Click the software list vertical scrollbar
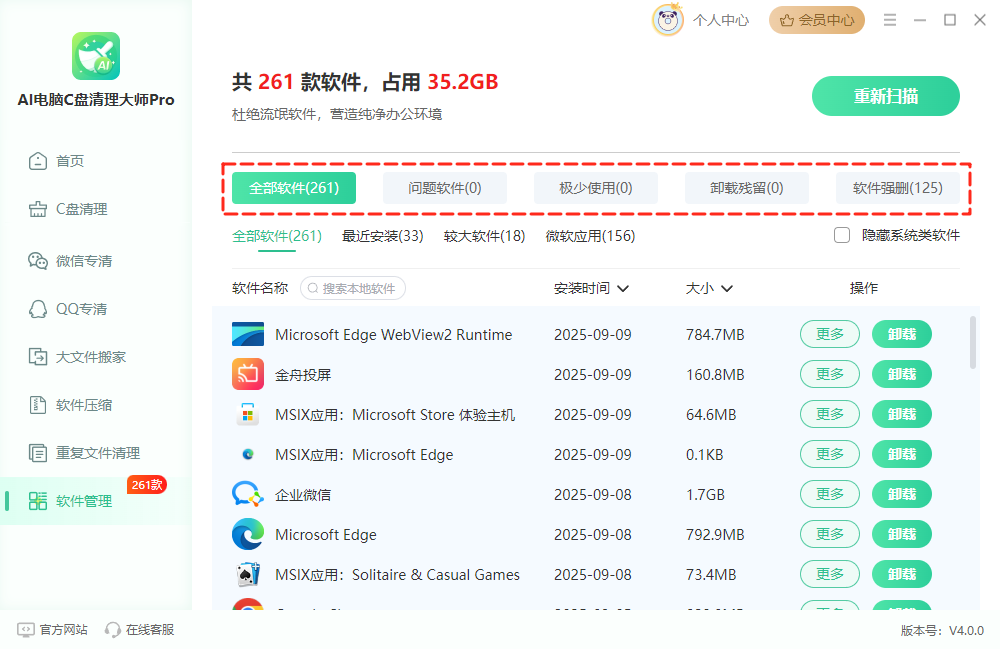Viewport: 1000px width, 649px height. click(973, 342)
